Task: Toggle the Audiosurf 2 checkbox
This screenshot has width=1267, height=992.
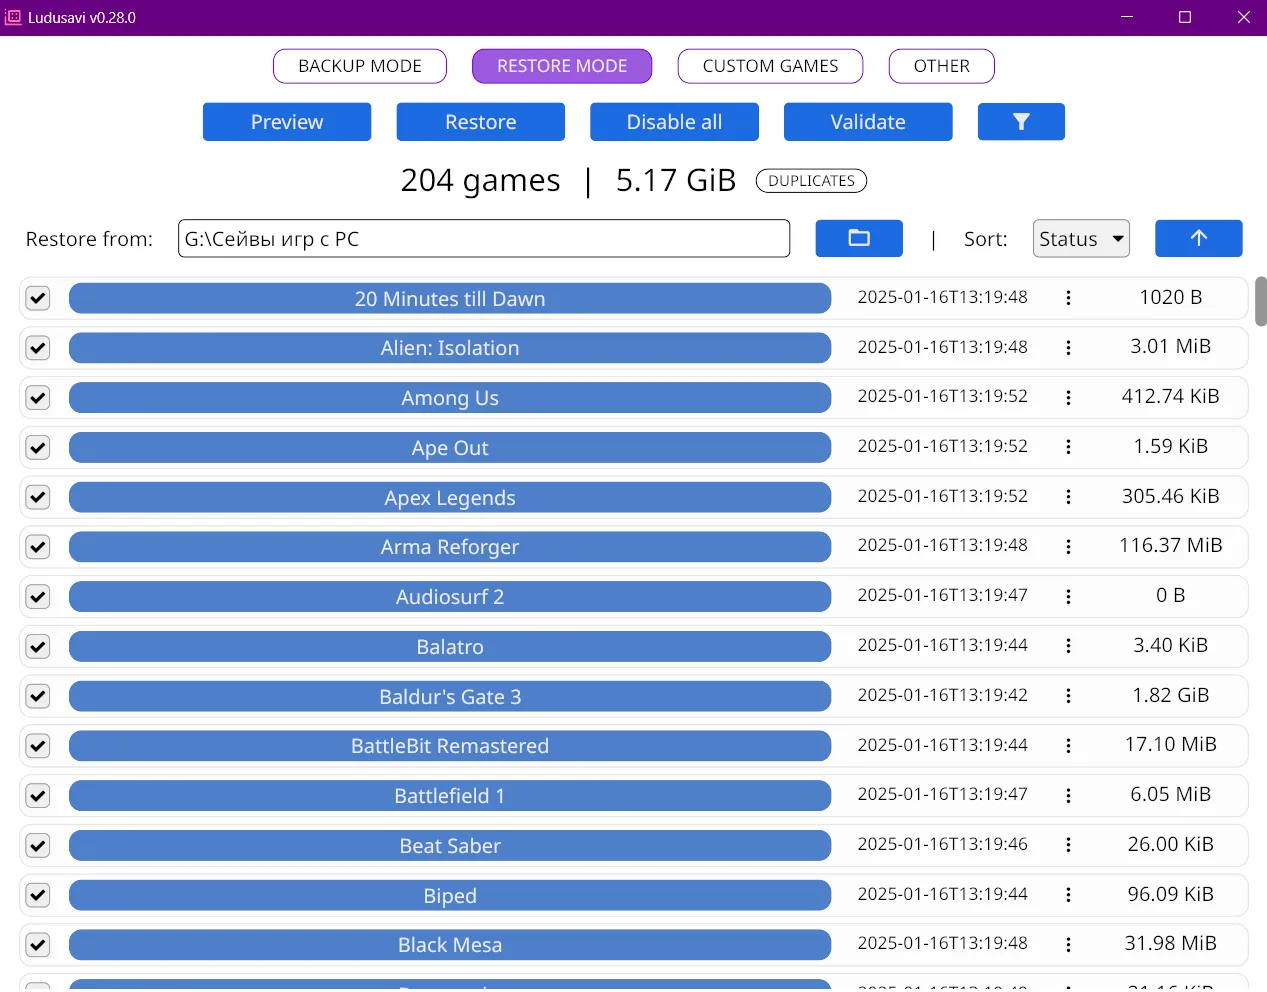Action: [38, 596]
